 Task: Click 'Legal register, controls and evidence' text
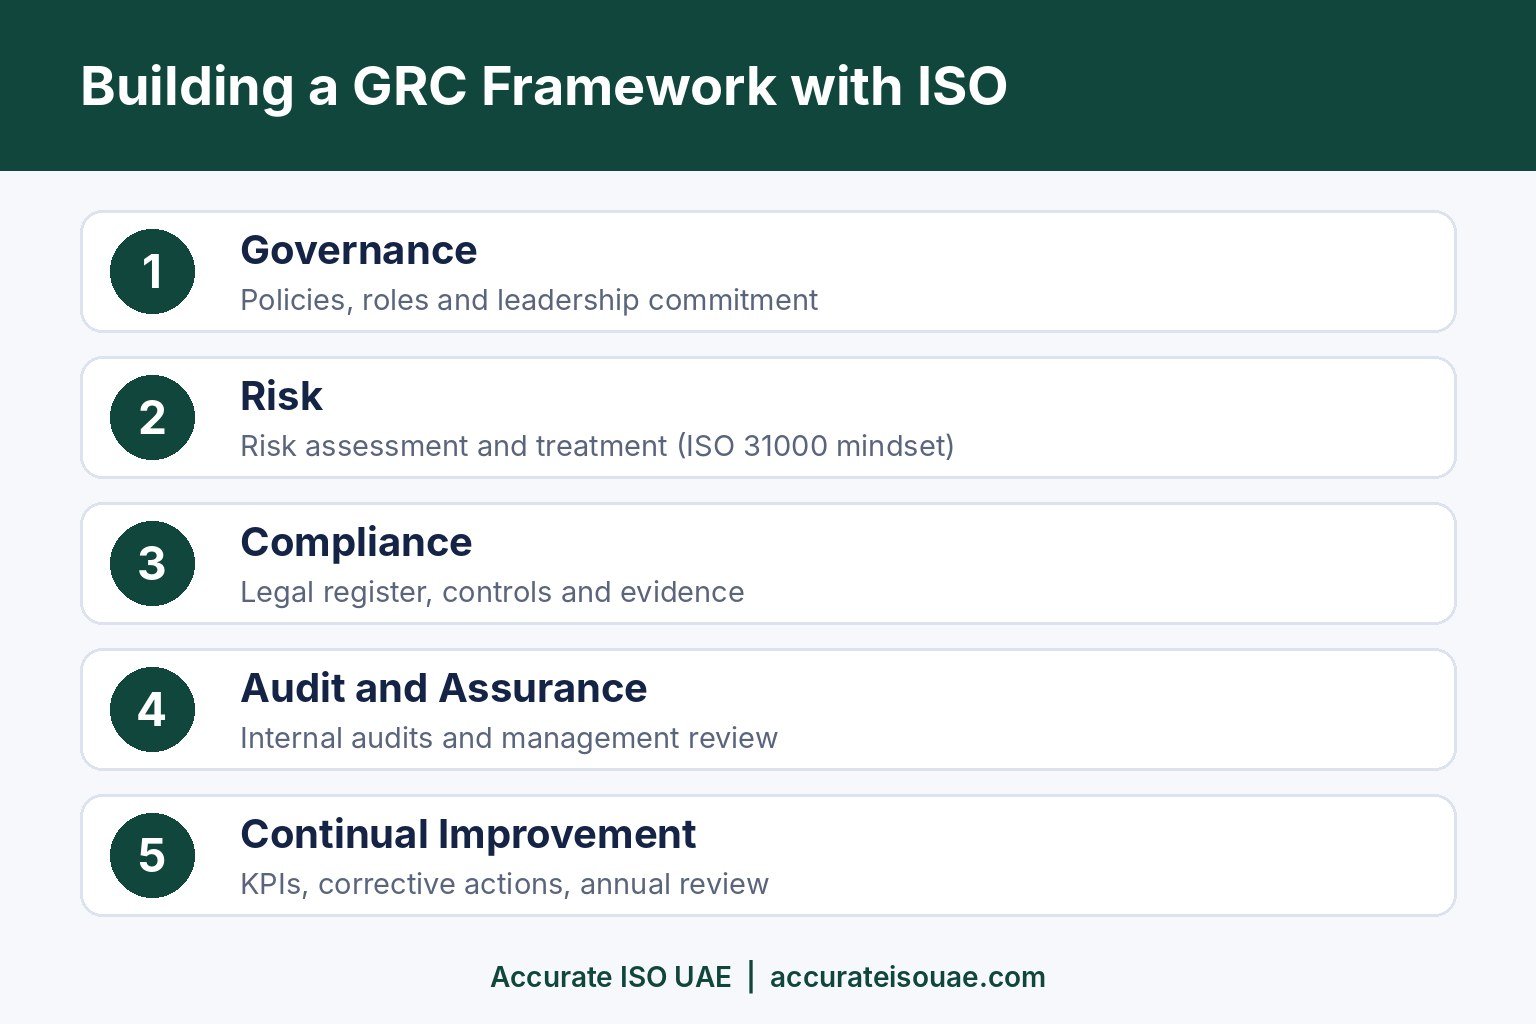pyautogui.click(x=492, y=592)
